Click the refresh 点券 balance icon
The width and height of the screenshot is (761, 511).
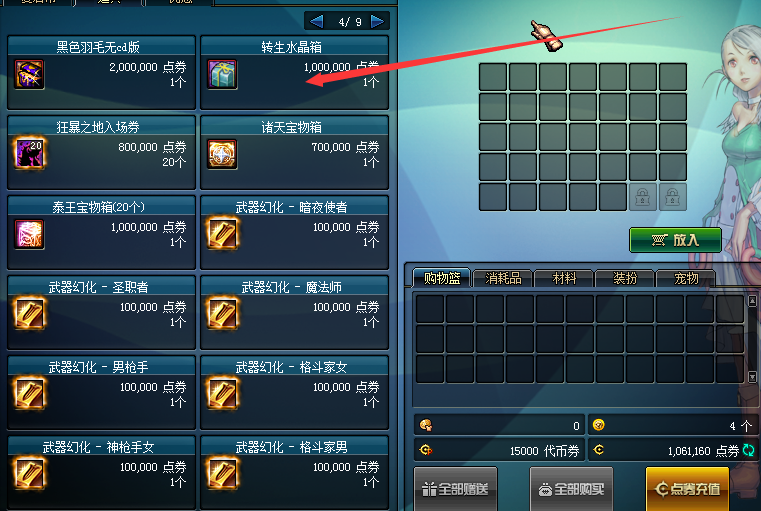click(748, 450)
